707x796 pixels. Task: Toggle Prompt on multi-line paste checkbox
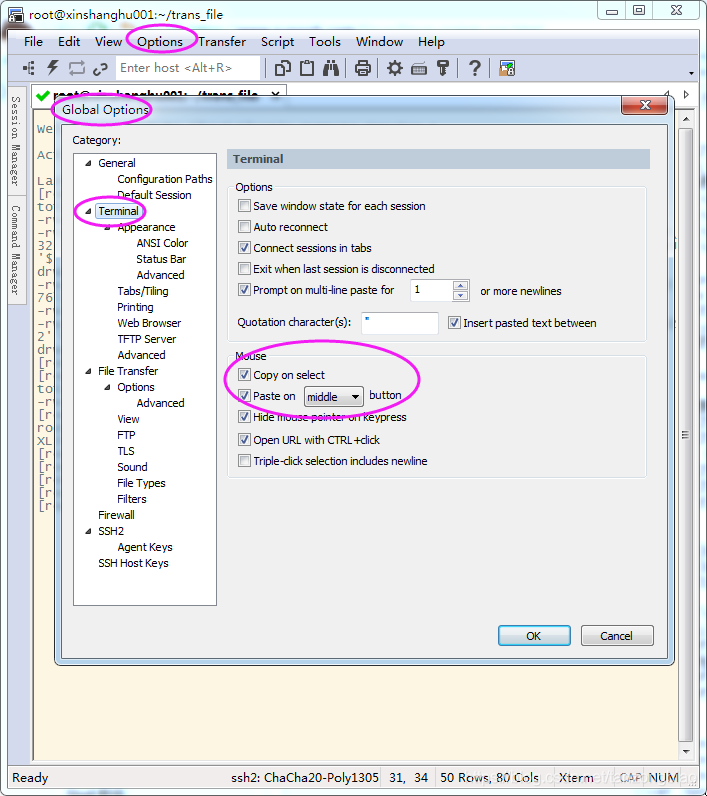[244, 289]
